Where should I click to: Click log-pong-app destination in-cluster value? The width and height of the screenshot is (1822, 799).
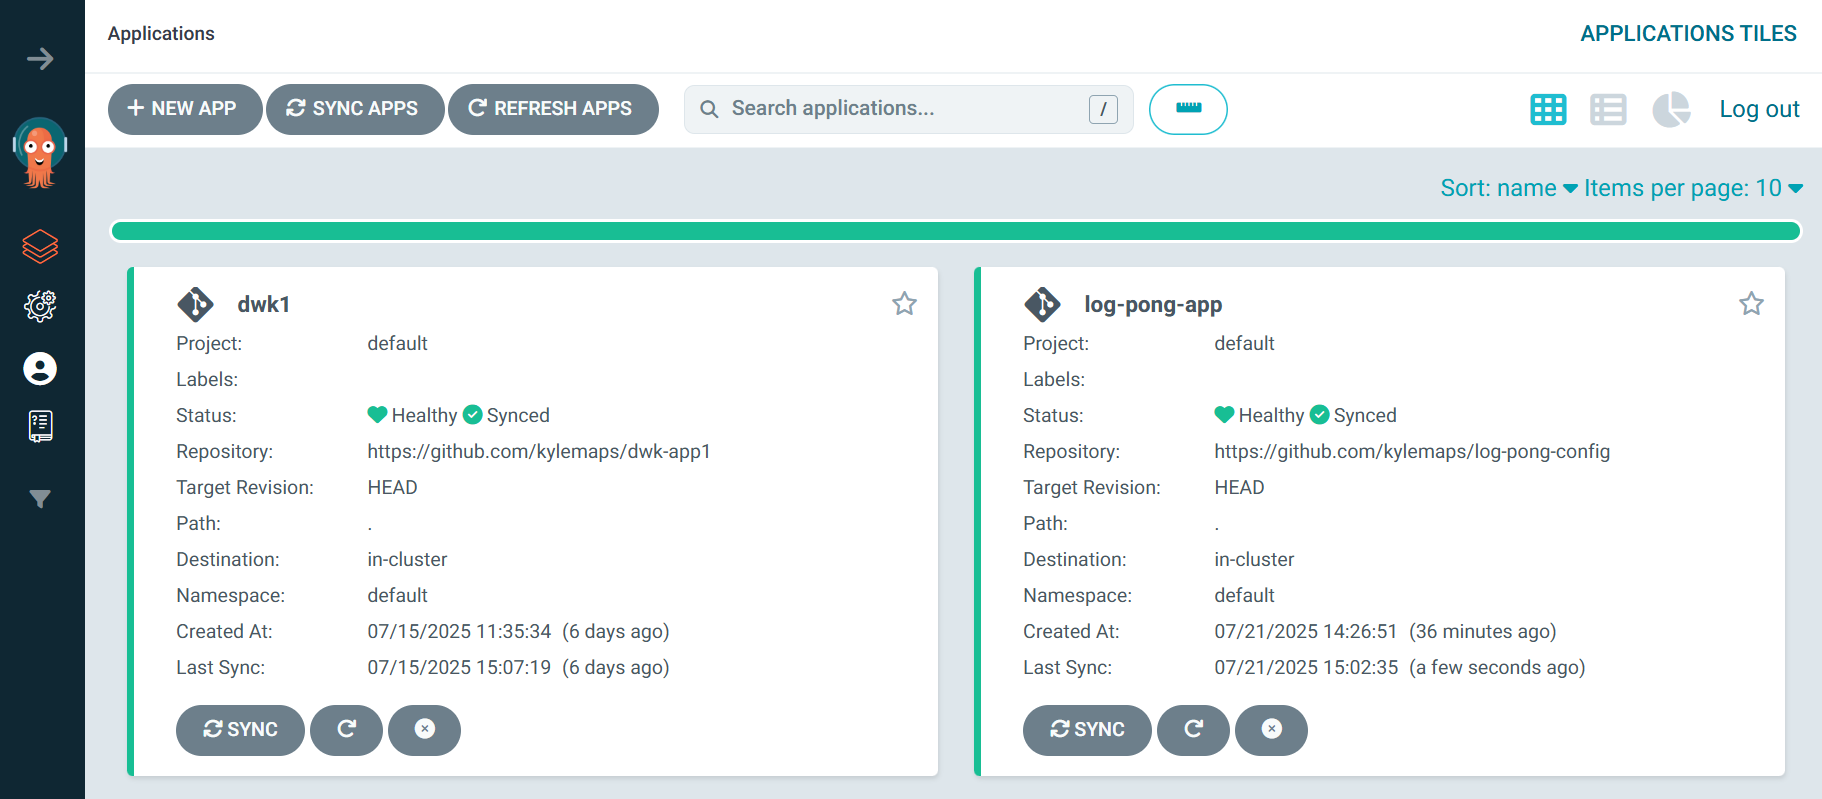click(x=1254, y=559)
